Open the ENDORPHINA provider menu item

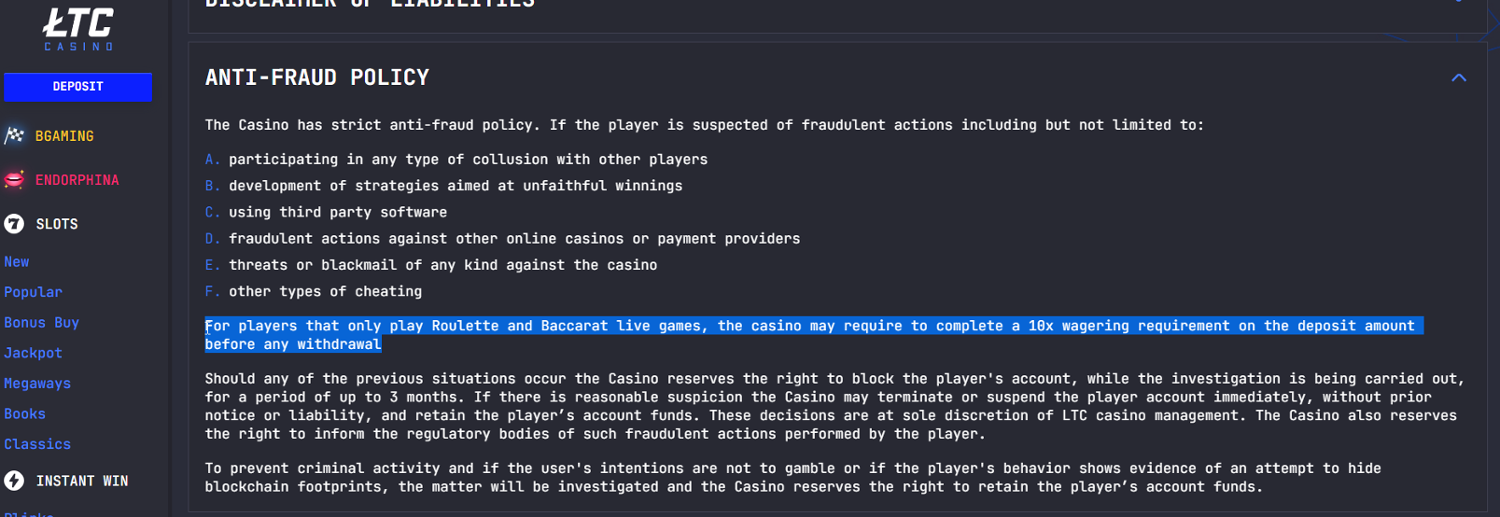pos(77,180)
